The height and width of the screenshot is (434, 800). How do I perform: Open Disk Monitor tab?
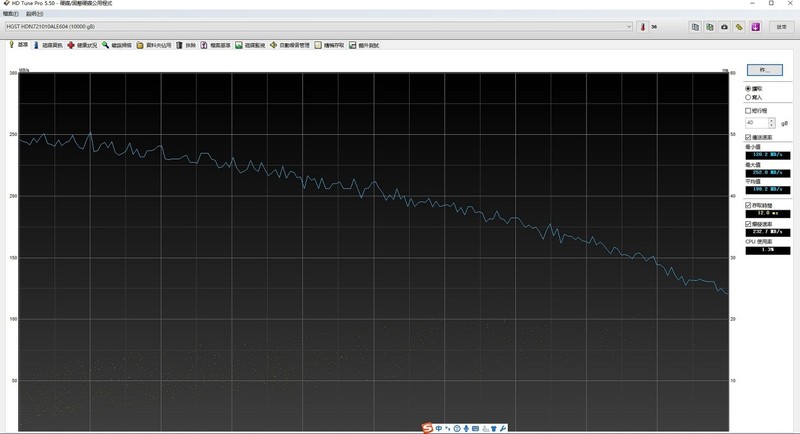[250, 45]
